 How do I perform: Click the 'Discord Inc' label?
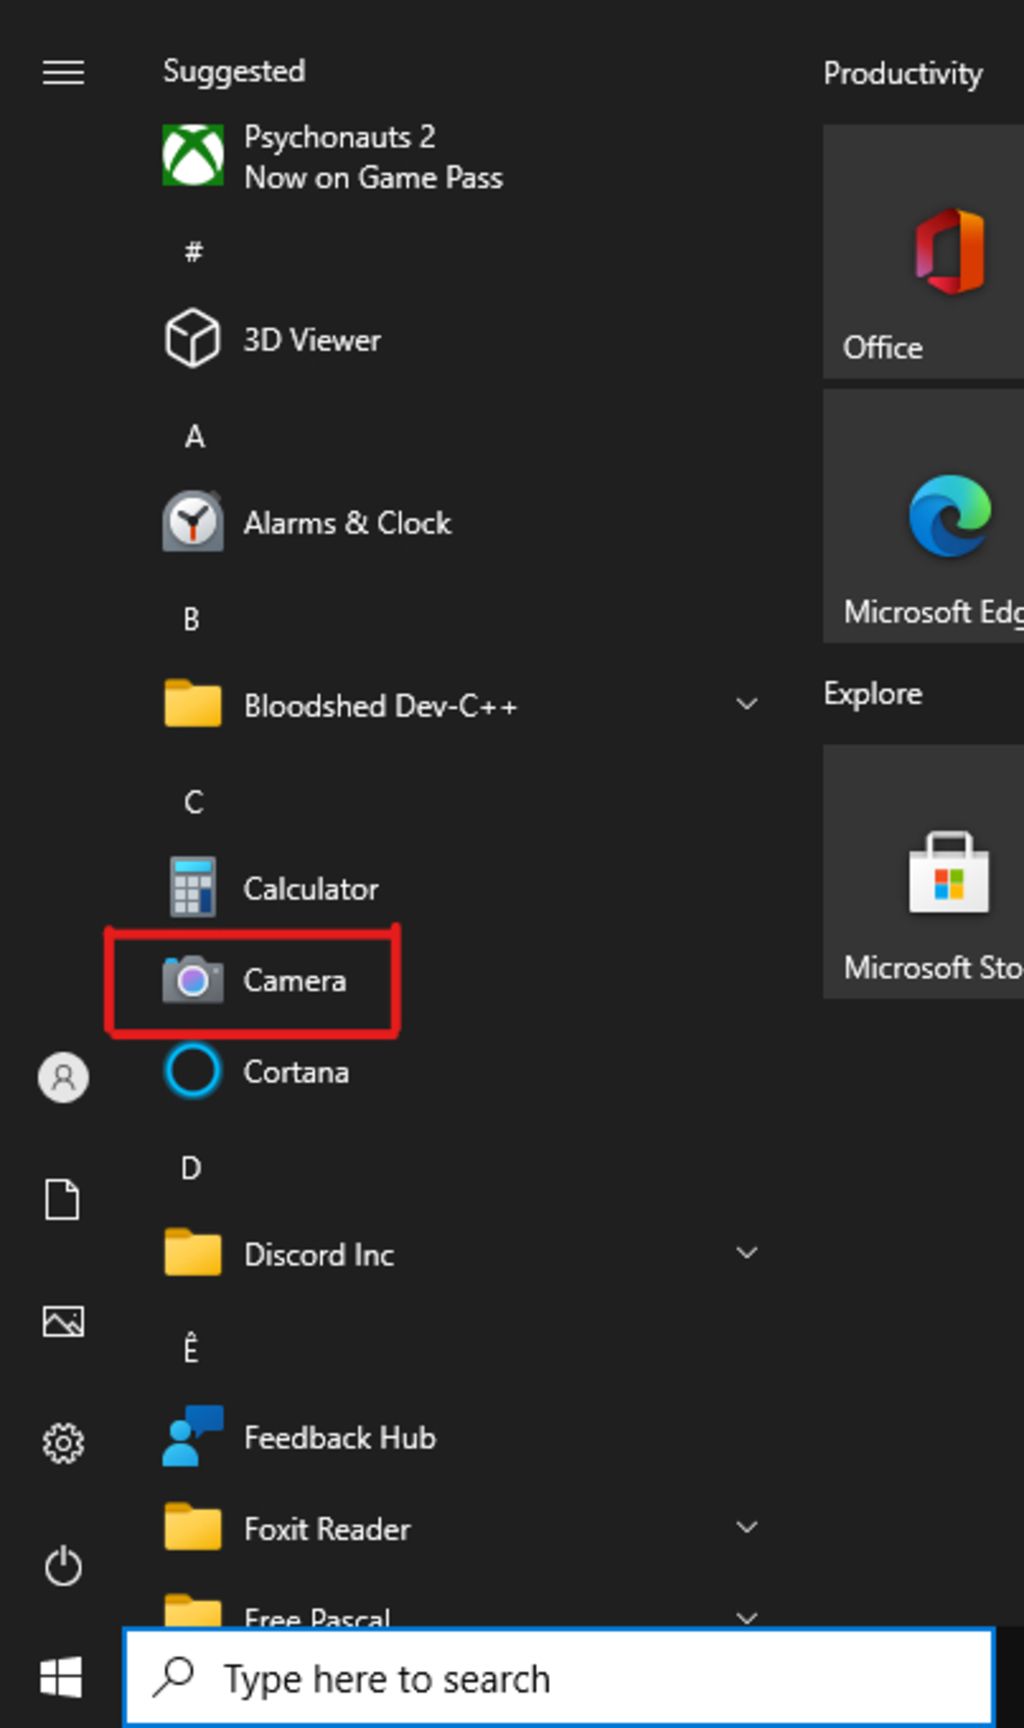(x=319, y=1254)
